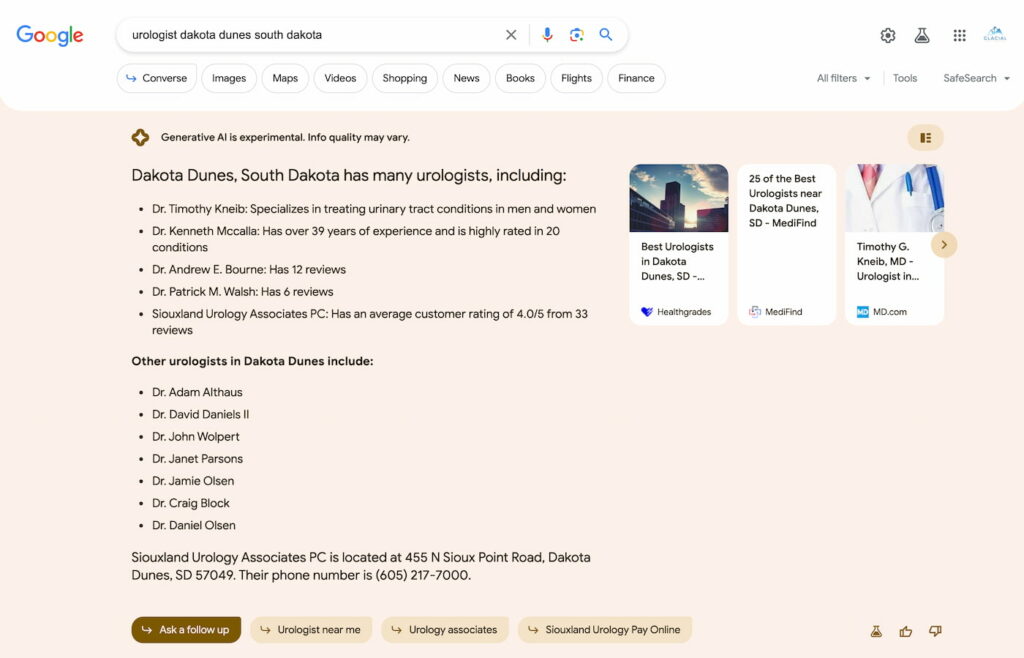The width and height of the screenshot is (1024, 658).
Task: Switch to the Converse tab
Action: click(157, 78)
